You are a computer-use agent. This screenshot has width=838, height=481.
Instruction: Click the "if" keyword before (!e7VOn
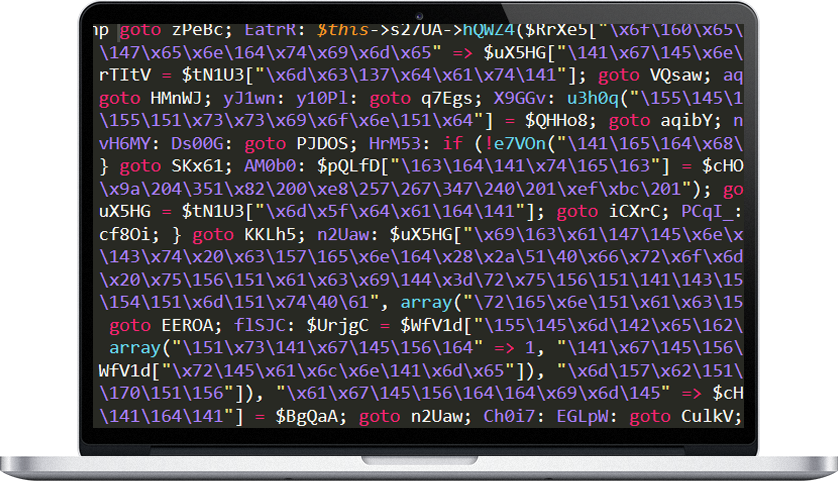452,143
